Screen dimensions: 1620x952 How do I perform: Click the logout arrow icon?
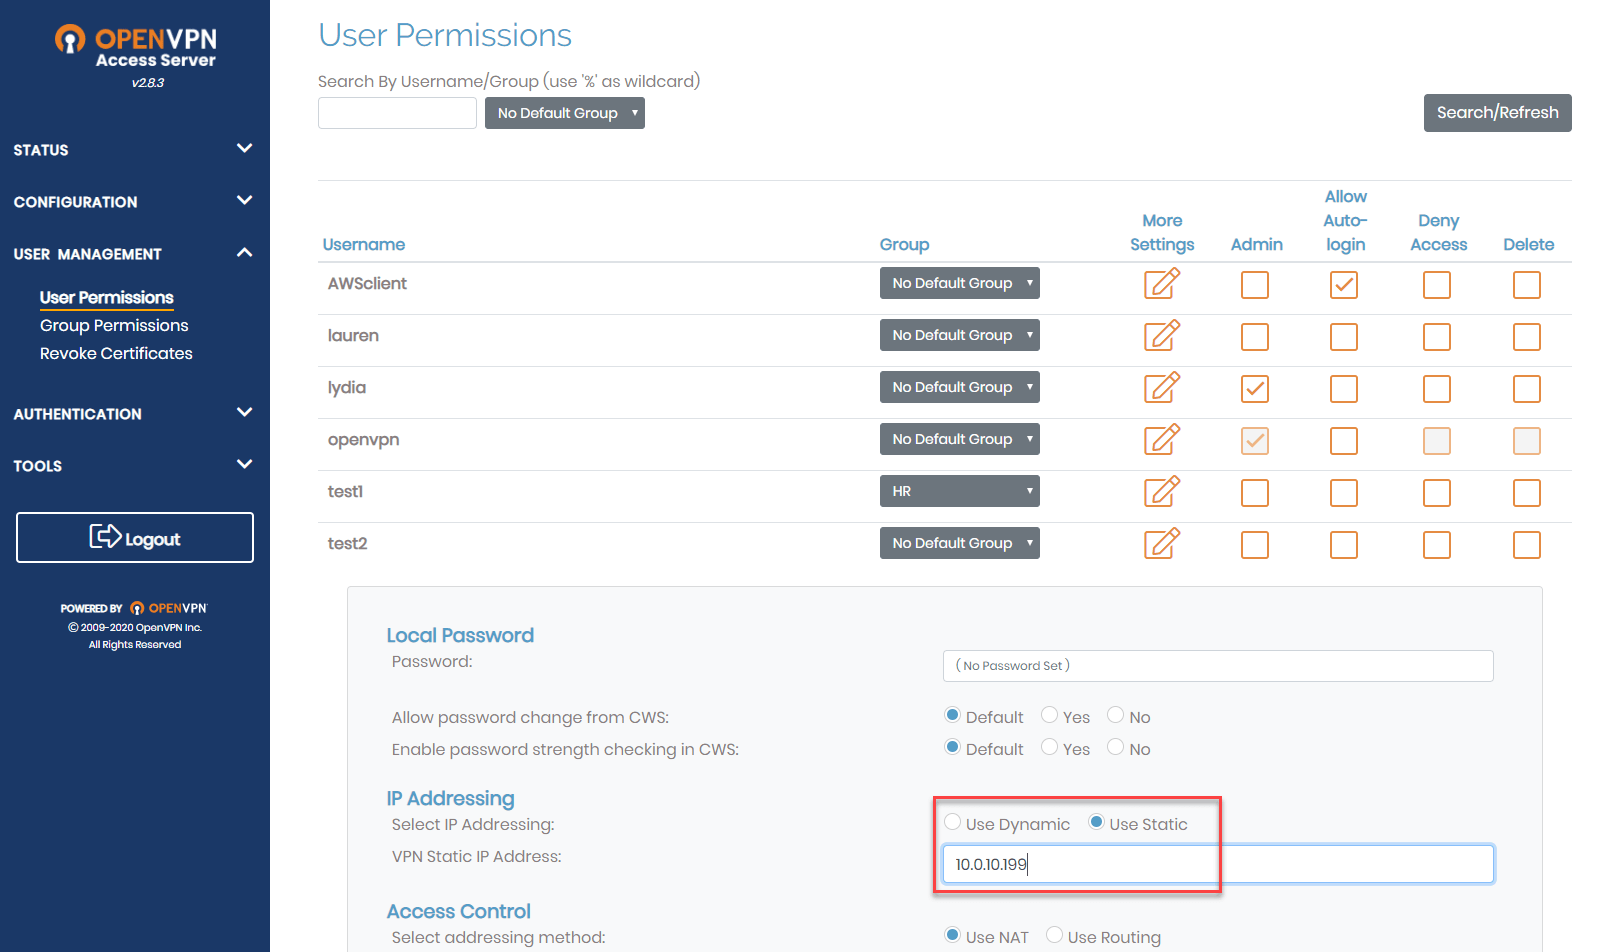[105, 537]
